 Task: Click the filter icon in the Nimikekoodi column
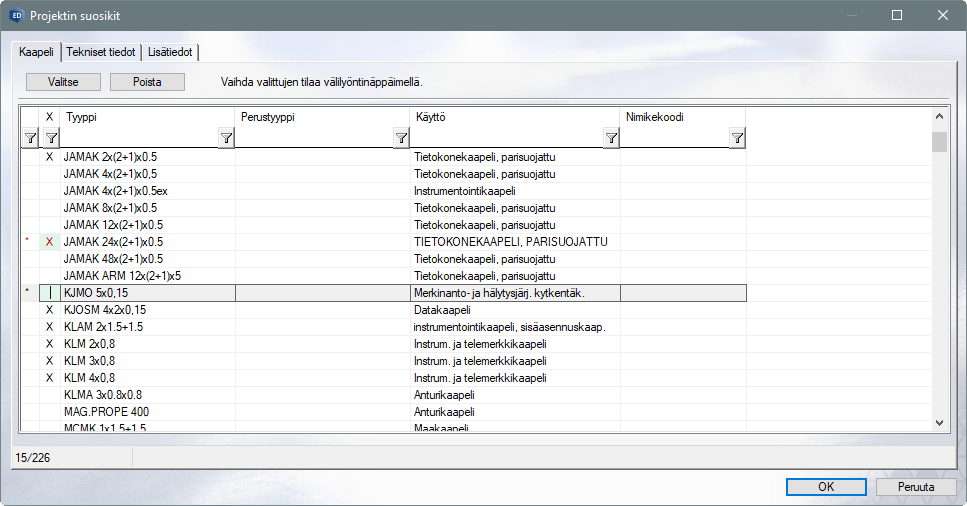point(736,139)
